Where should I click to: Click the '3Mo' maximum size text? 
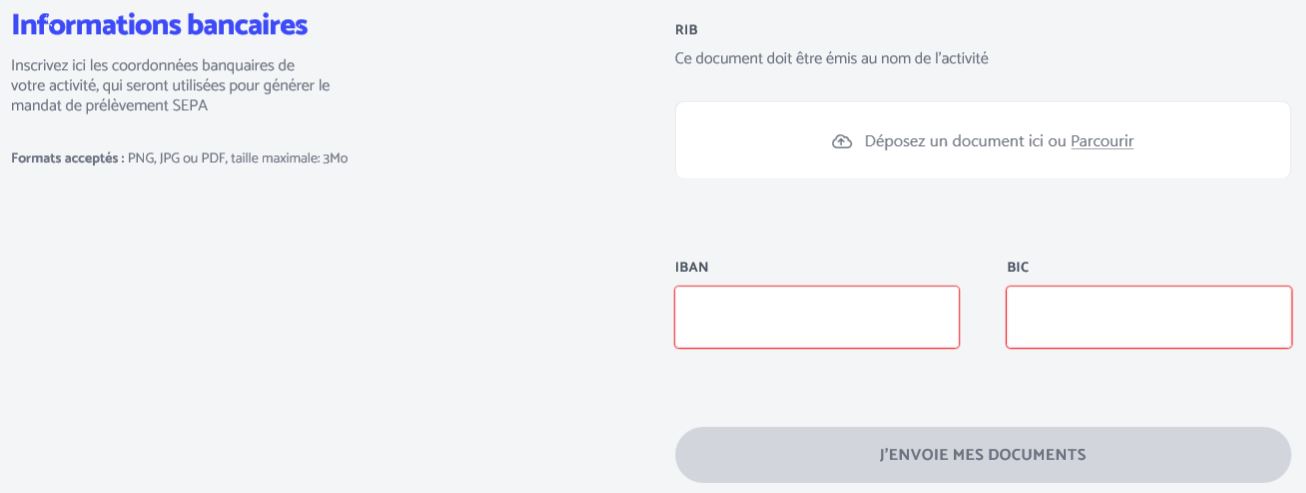pyautogui.click(x=335, y=159)
